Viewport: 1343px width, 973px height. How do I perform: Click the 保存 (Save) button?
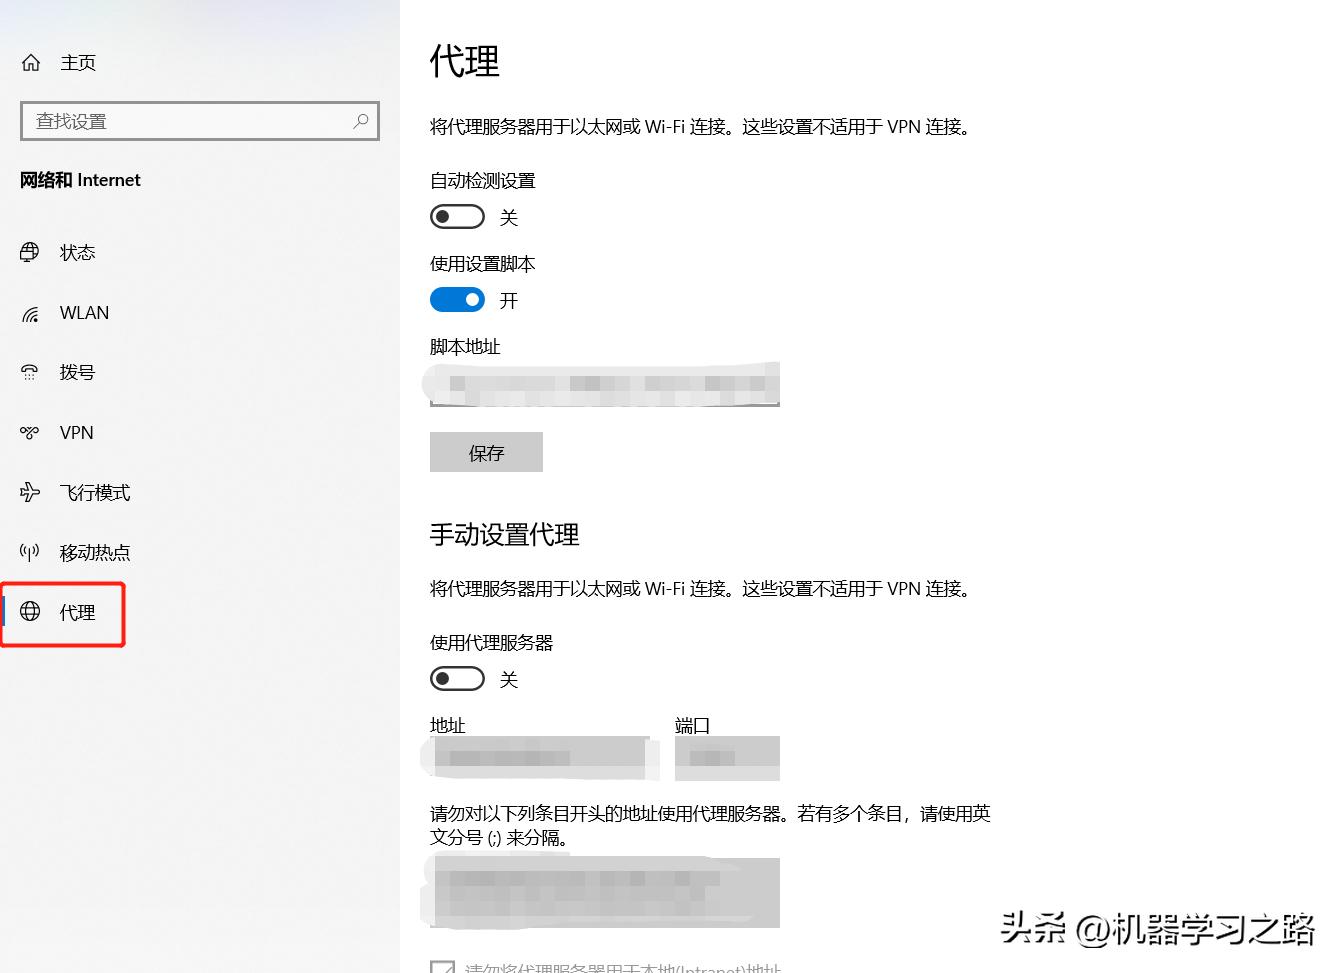[486, 452]
